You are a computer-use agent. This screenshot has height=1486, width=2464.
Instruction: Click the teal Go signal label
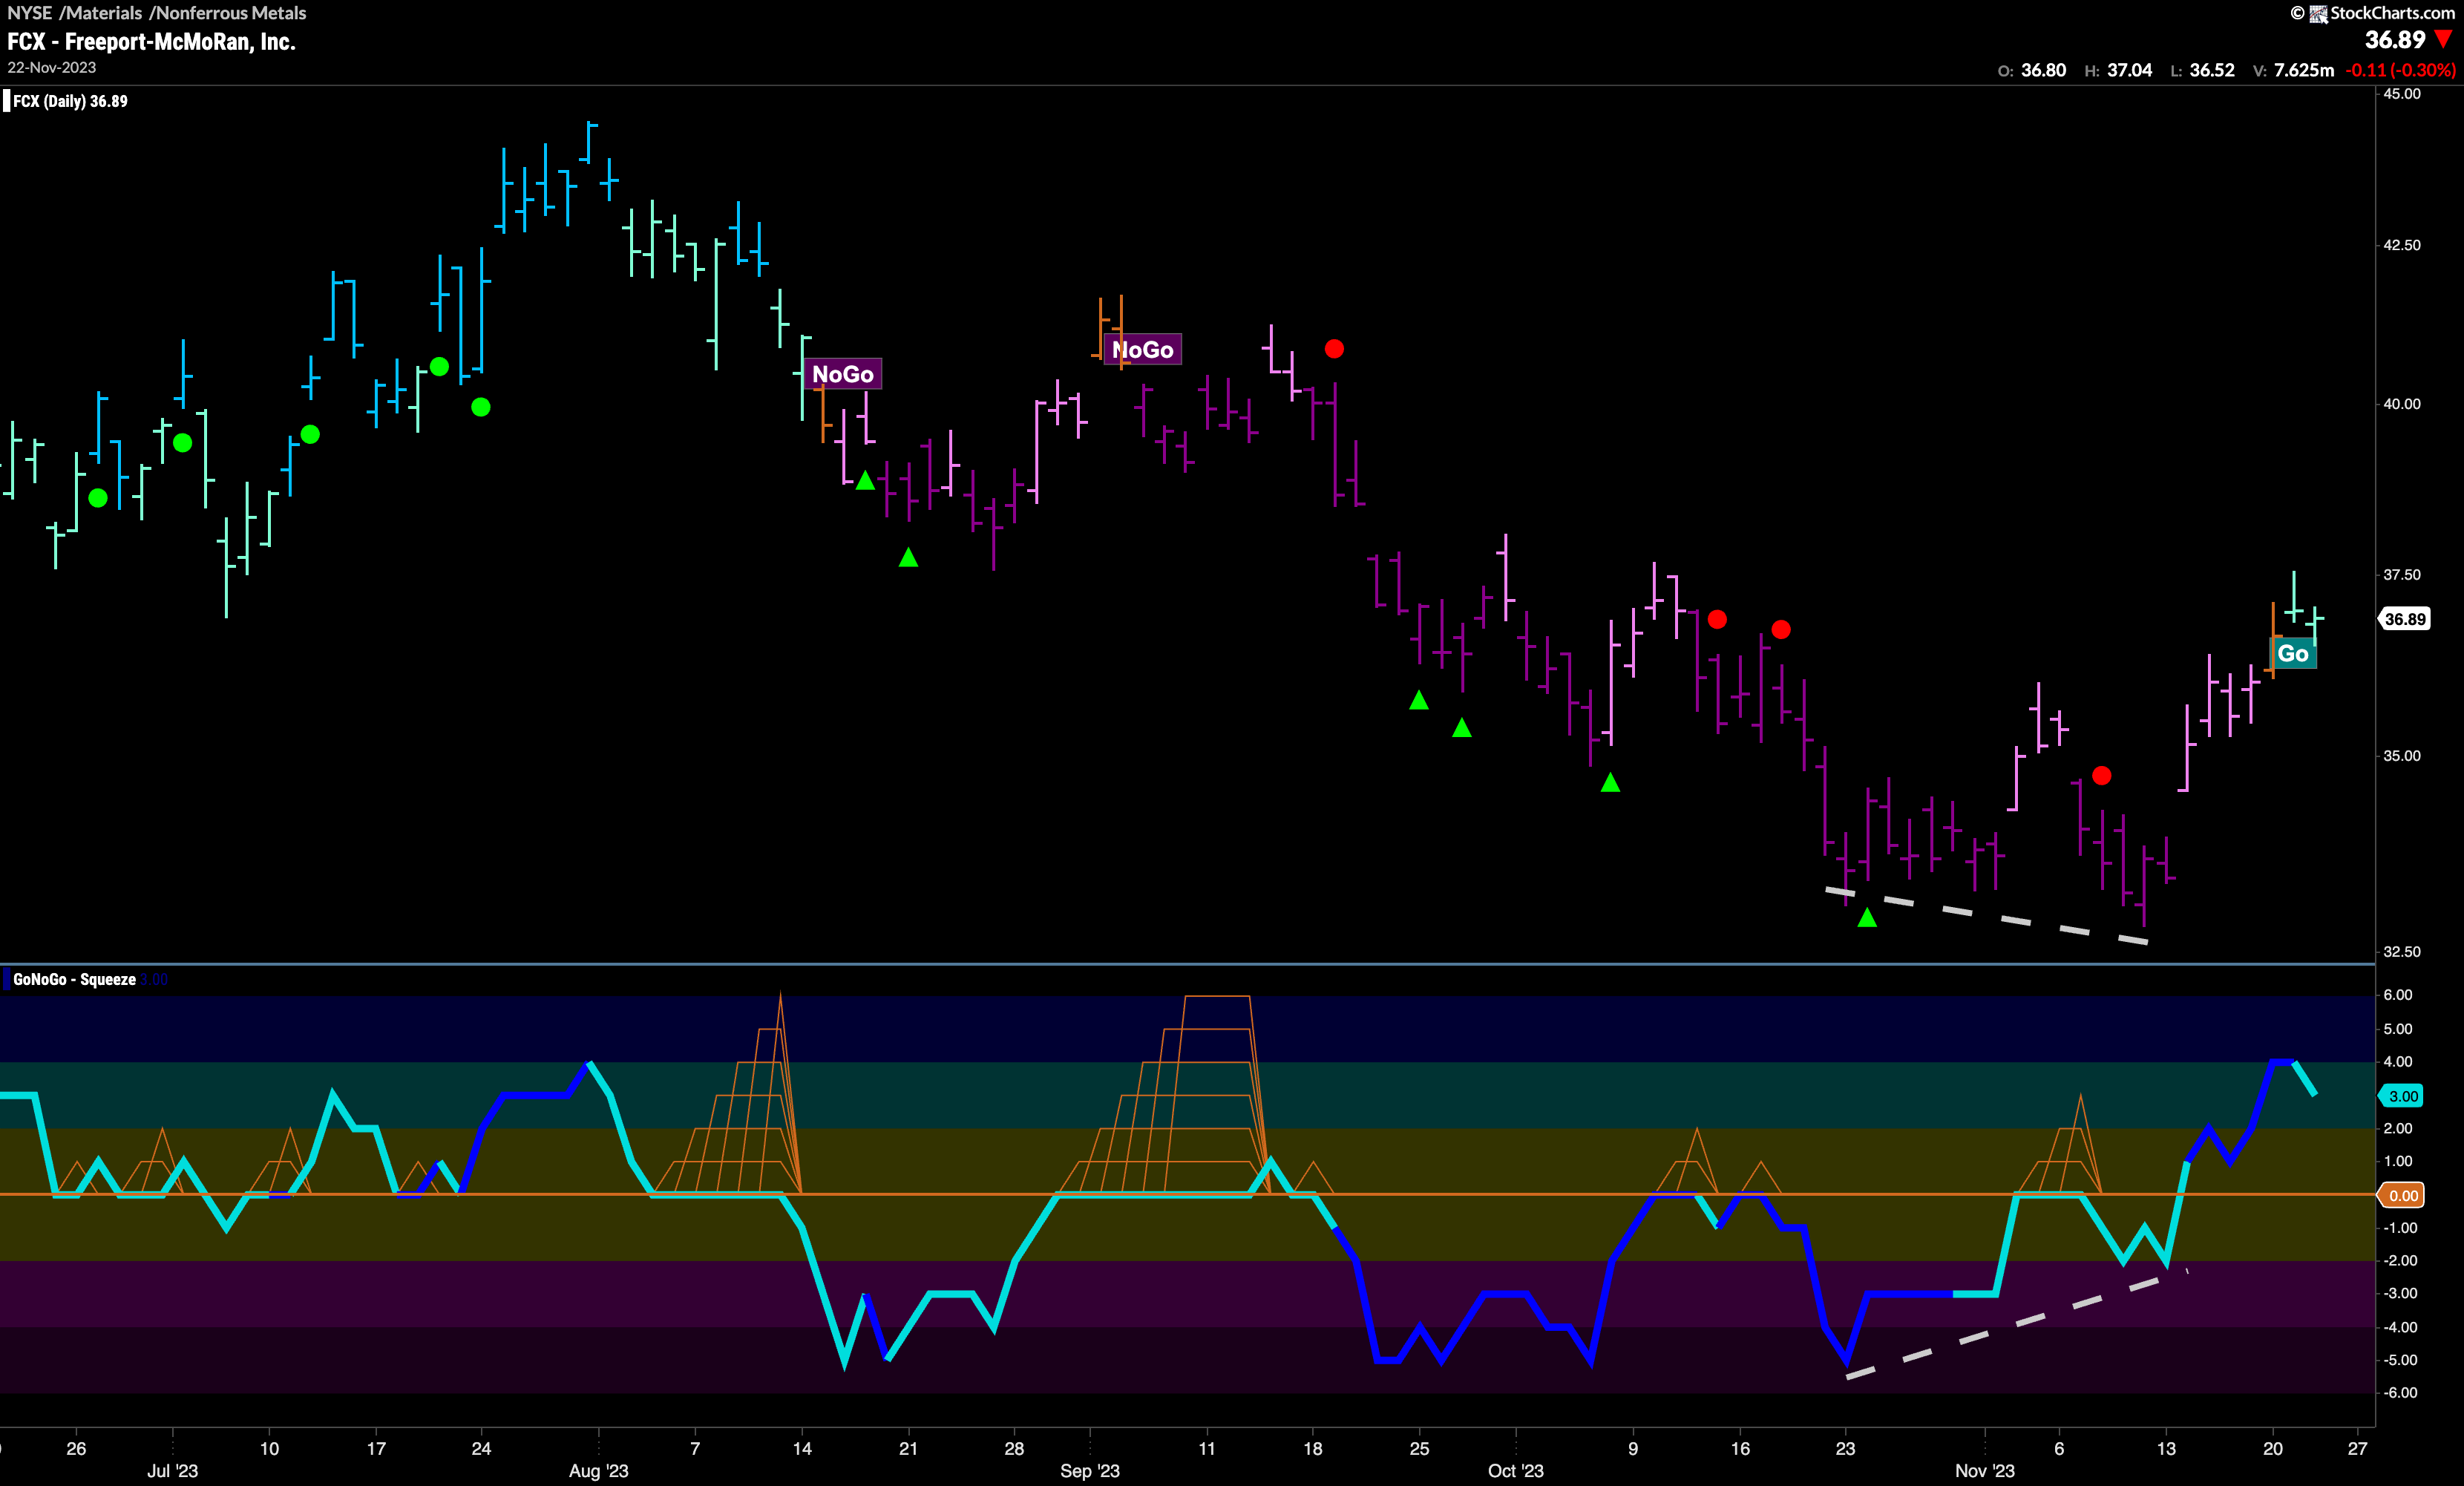point(2292,654)
